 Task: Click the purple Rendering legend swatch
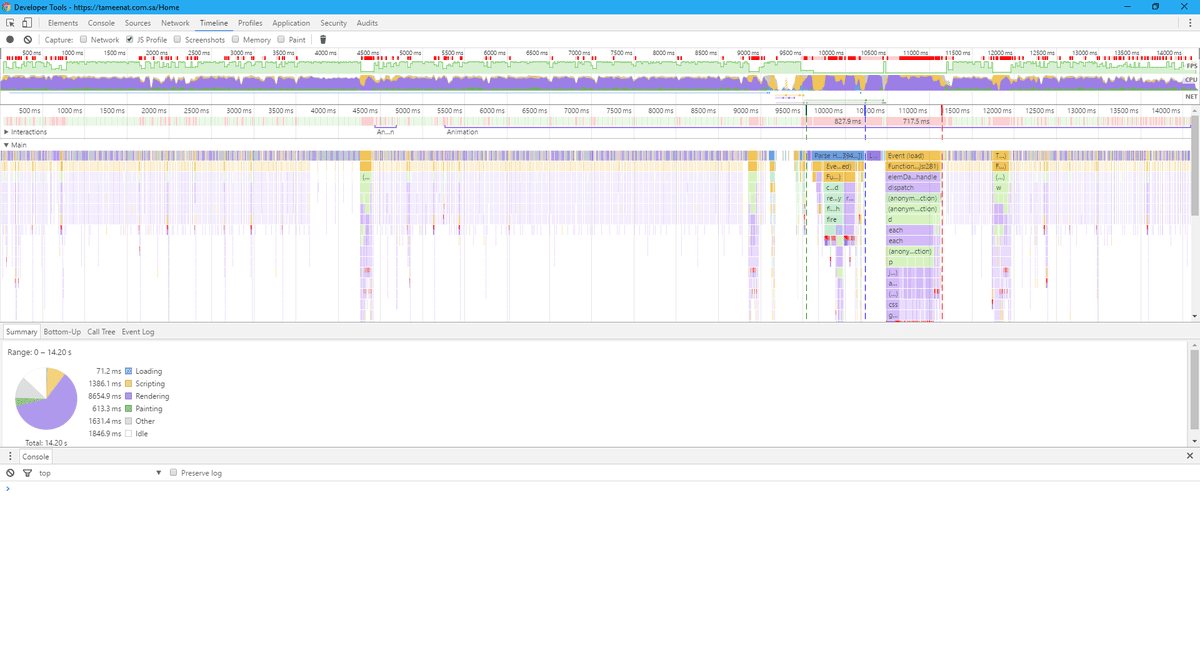(x=128, y=396)
